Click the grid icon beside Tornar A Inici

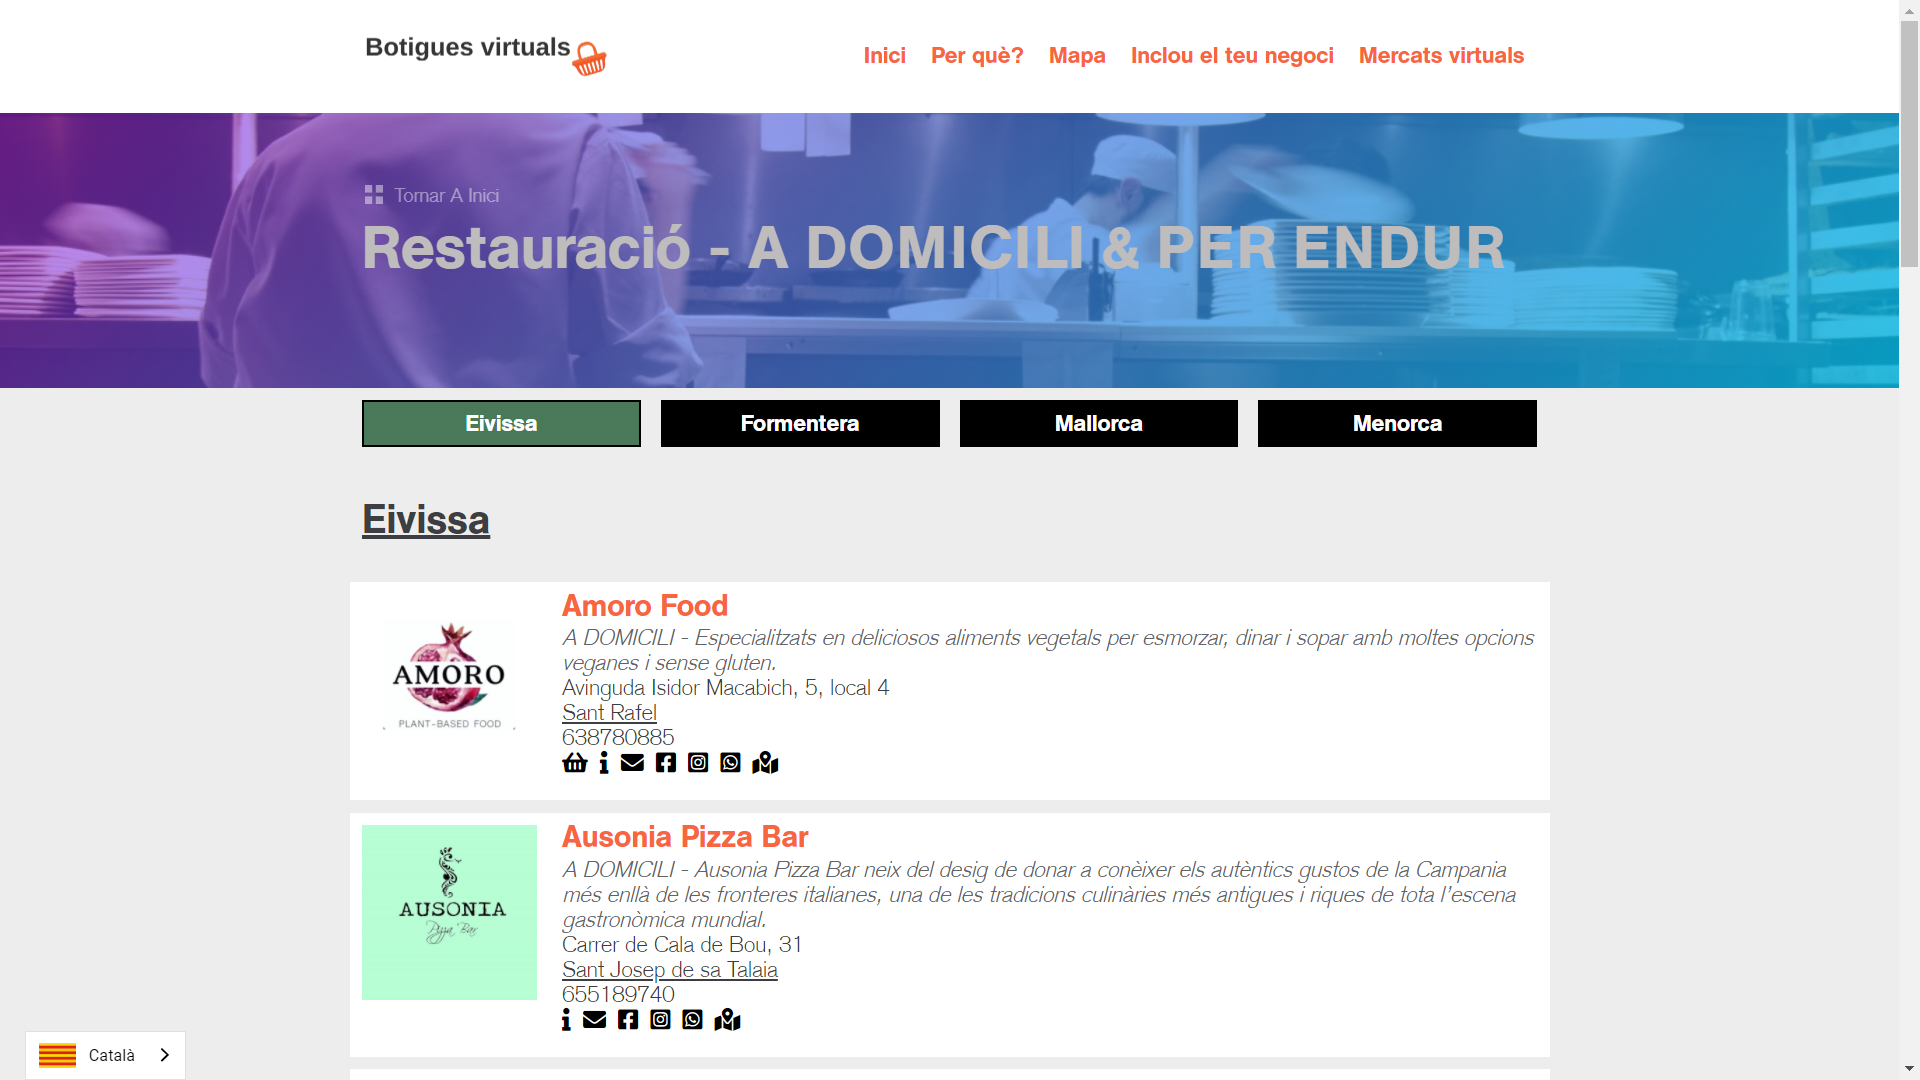pos(374,195)
